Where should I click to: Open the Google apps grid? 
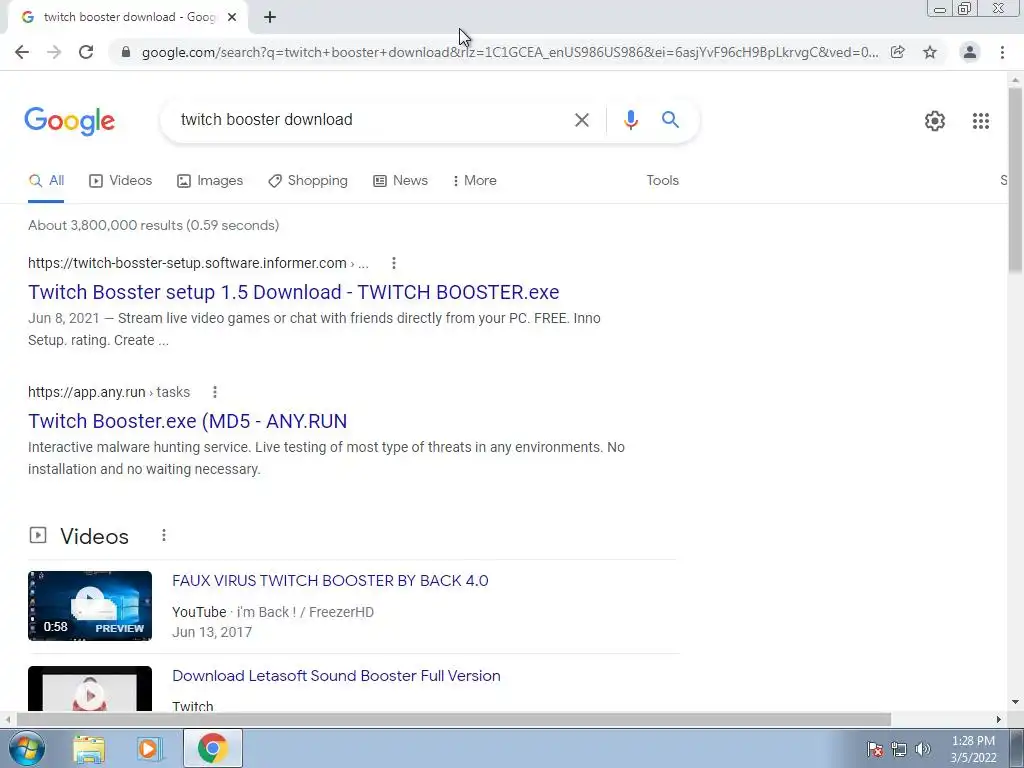980,121
